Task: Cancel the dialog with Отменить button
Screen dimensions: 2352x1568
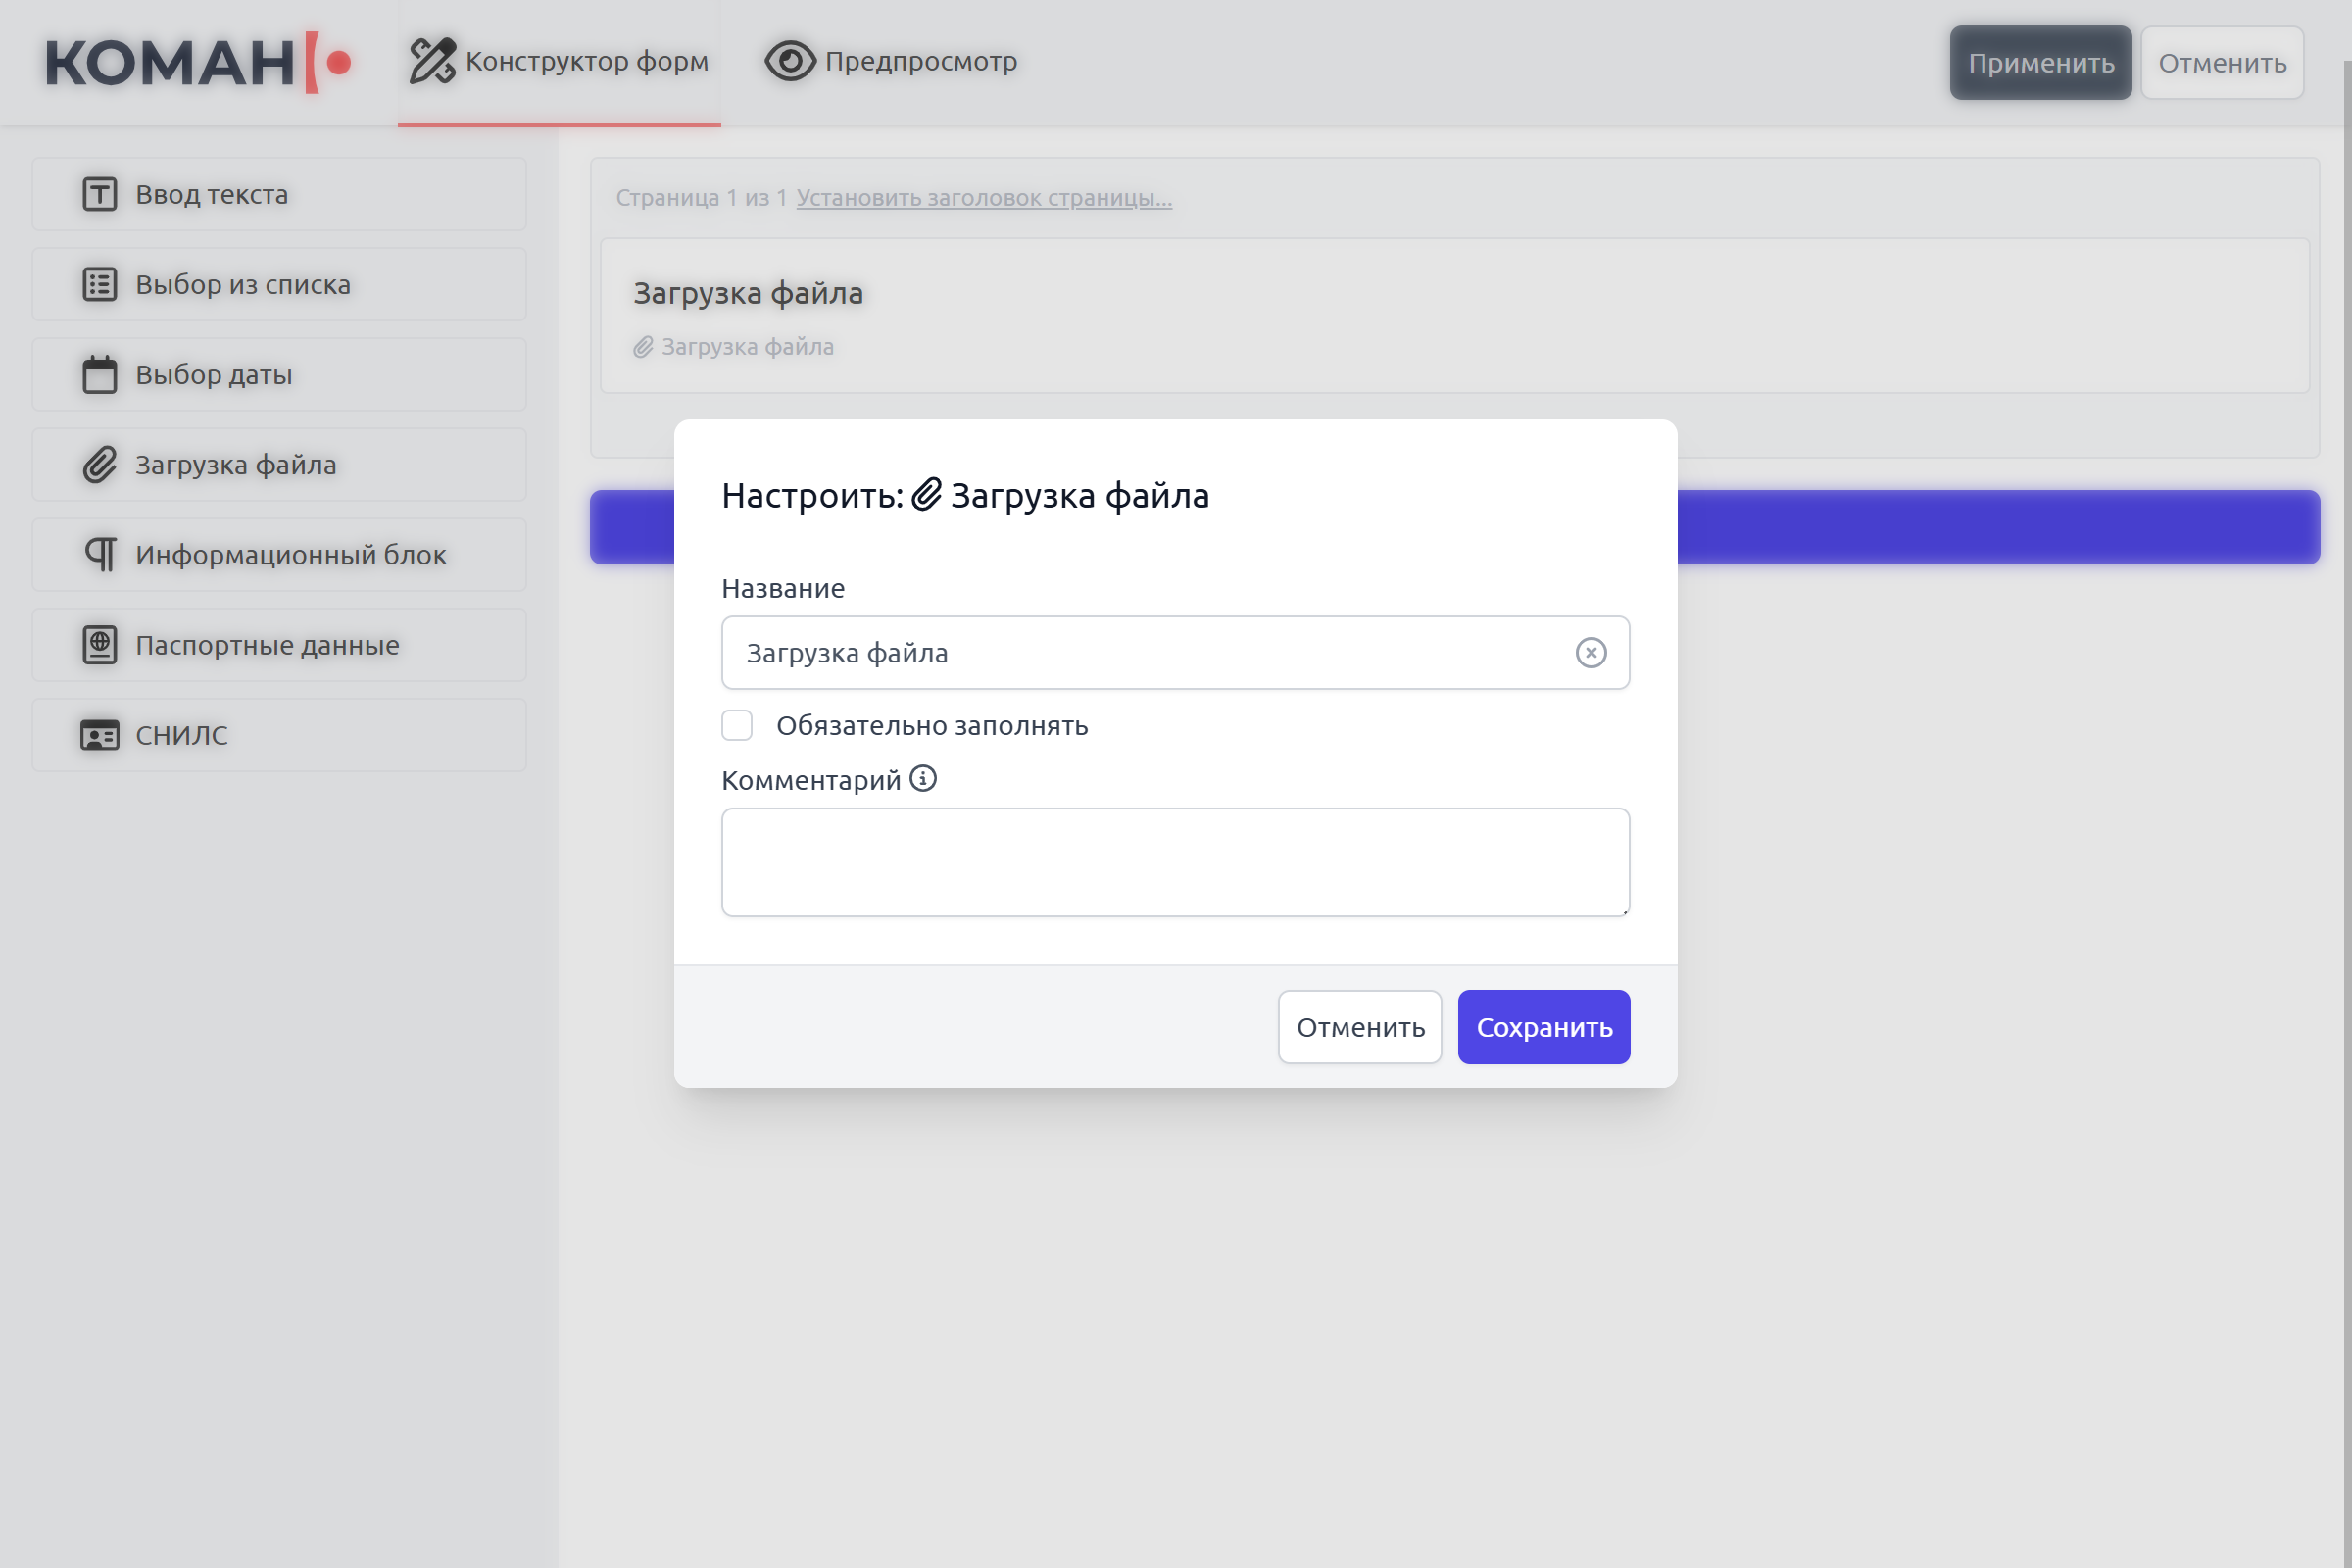Action: pyautogui.click(x=1359, y=1027)
